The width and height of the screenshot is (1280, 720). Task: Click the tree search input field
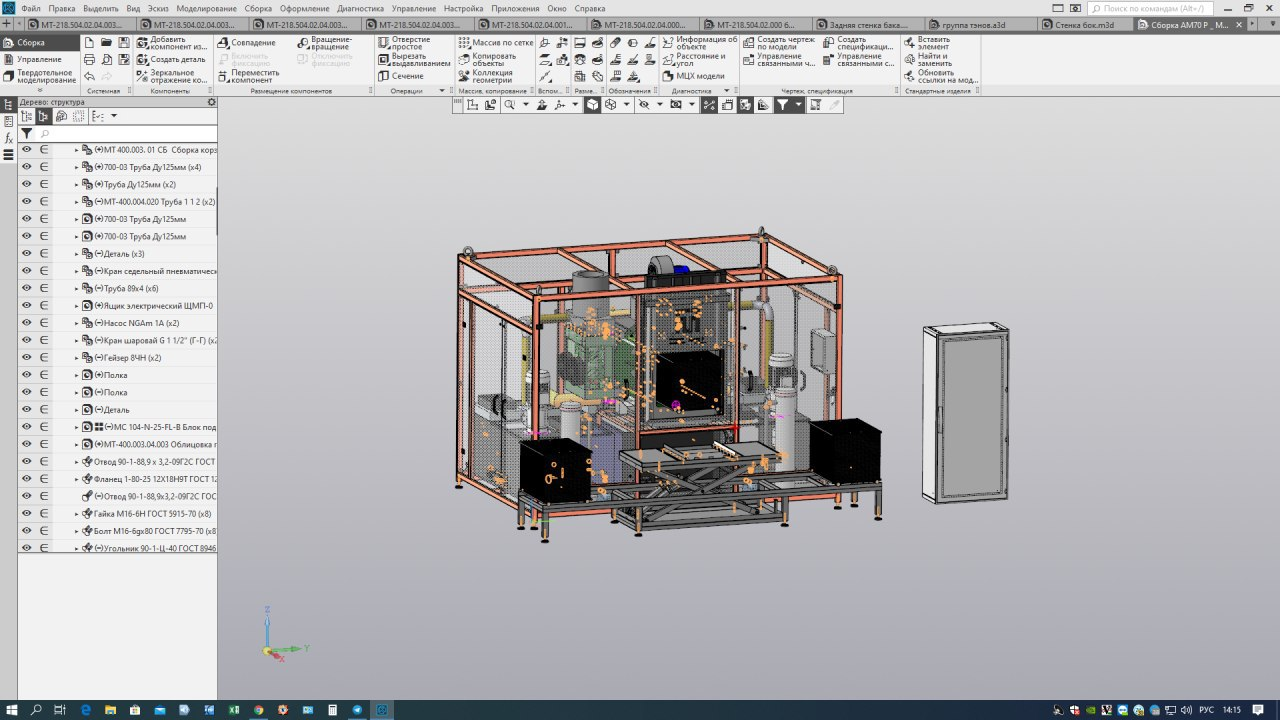[x=127, y=133]
